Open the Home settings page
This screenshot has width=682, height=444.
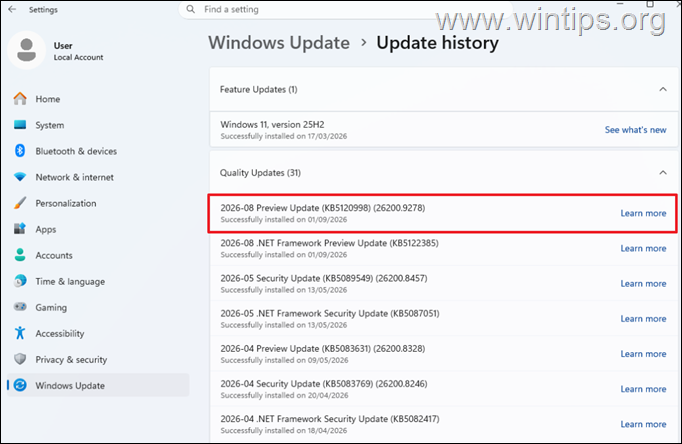(98, 99)
